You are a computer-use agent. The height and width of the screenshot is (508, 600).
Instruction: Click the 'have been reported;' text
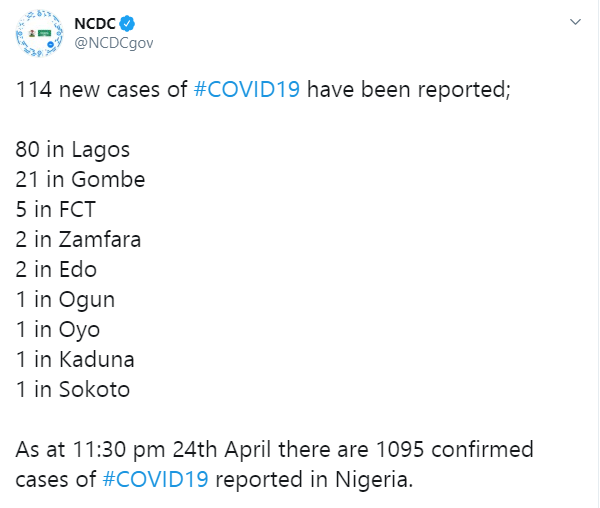pos(409,90)
